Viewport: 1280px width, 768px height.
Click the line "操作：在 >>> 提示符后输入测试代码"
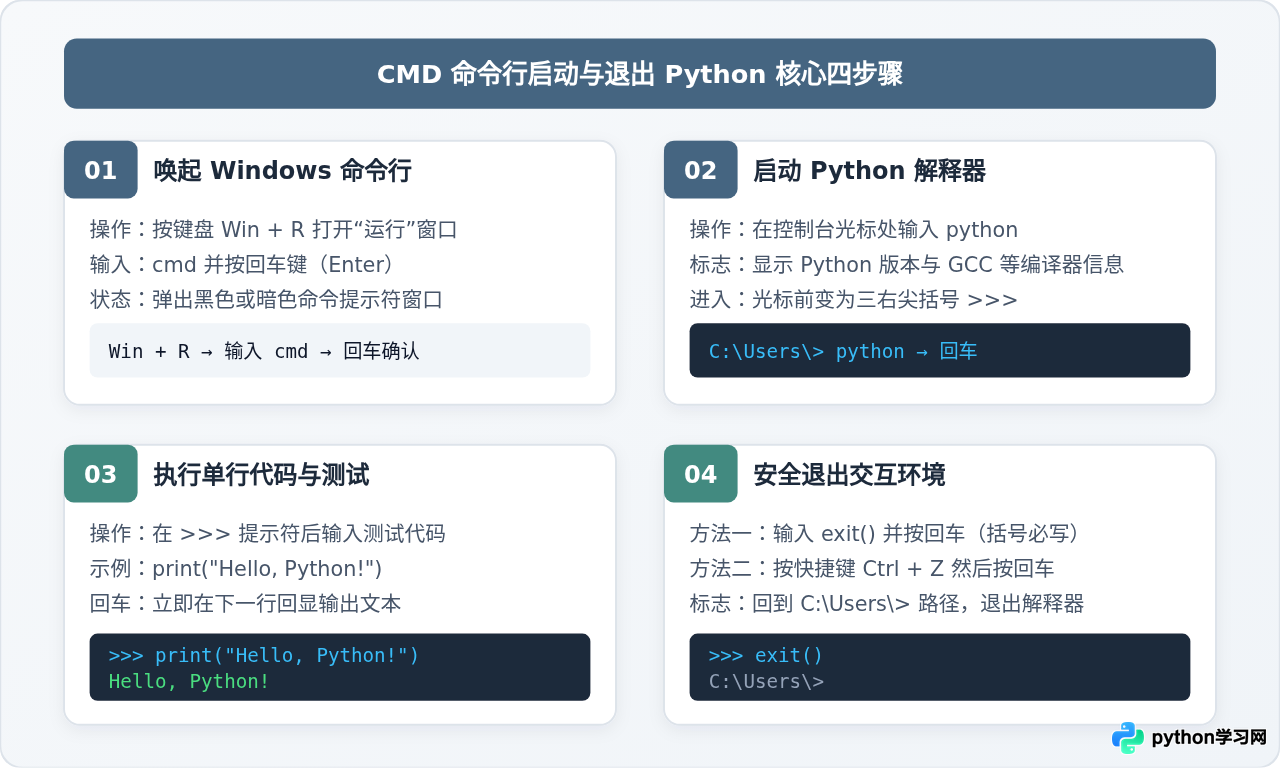pyautogui.click(x=268, y=533)
